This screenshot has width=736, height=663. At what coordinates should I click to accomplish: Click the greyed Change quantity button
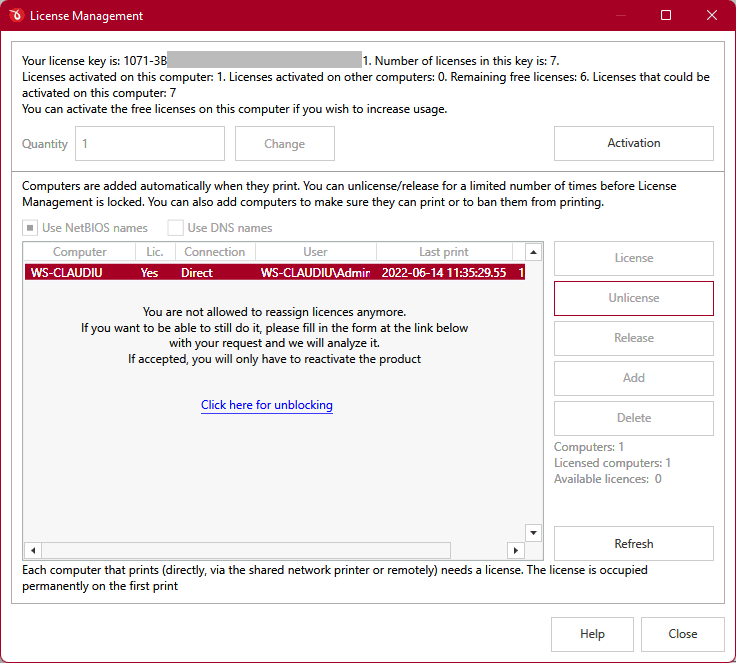point(284,144)
